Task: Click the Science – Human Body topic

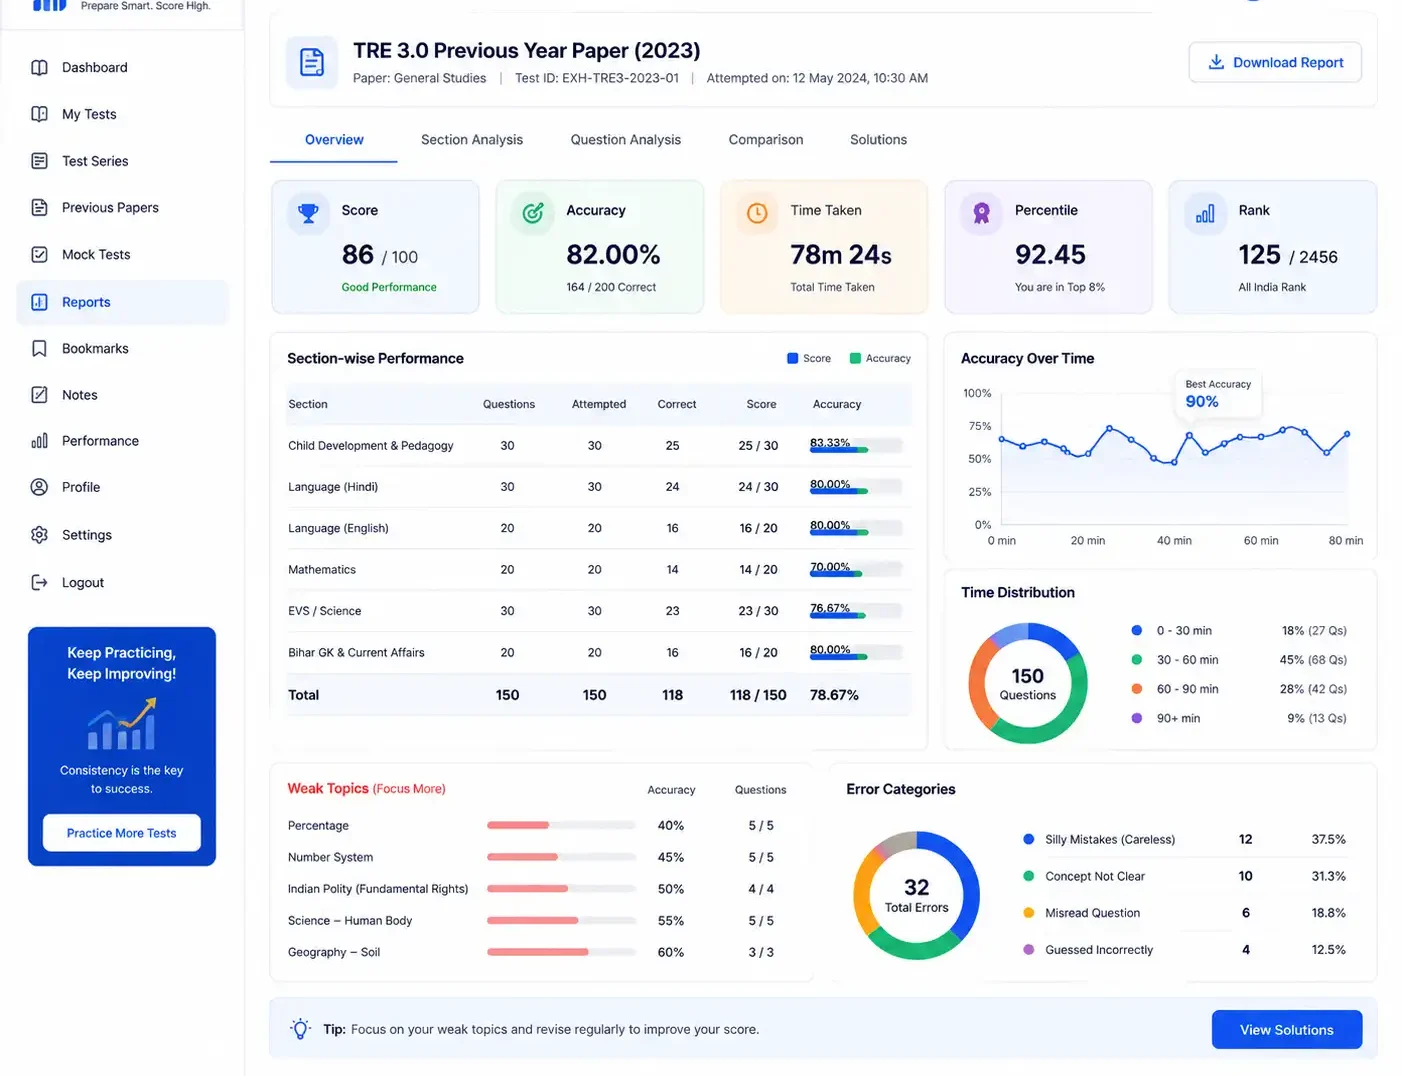Action: (350, 920)
